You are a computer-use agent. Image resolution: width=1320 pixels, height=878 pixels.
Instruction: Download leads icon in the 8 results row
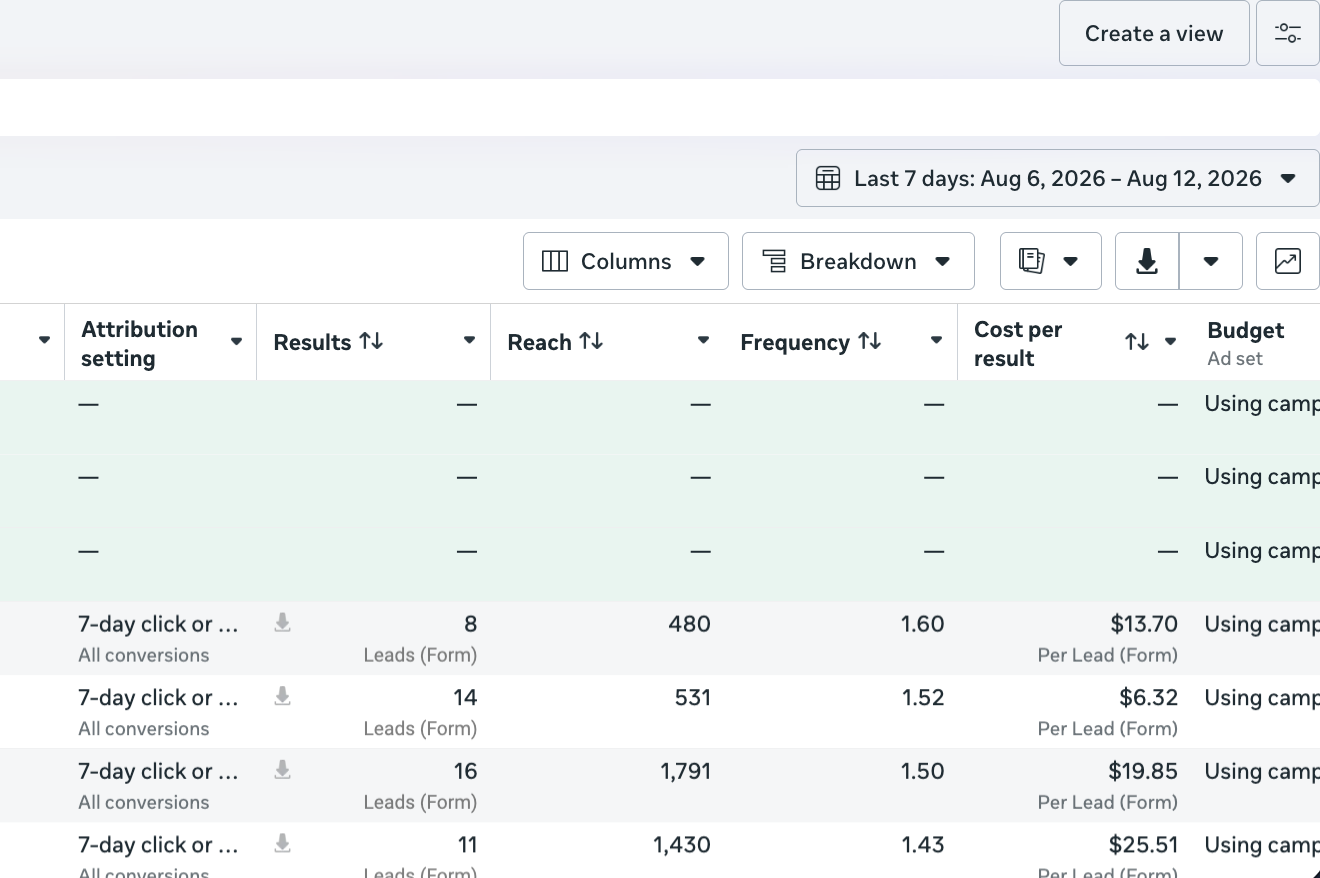click(x=283, y=623)
